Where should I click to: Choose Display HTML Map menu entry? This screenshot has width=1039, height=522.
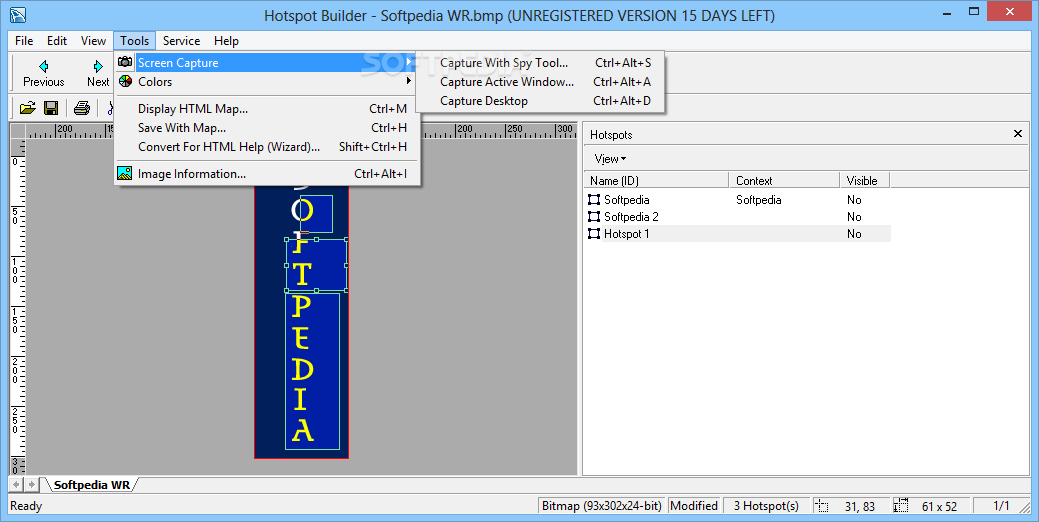point(268,109)
